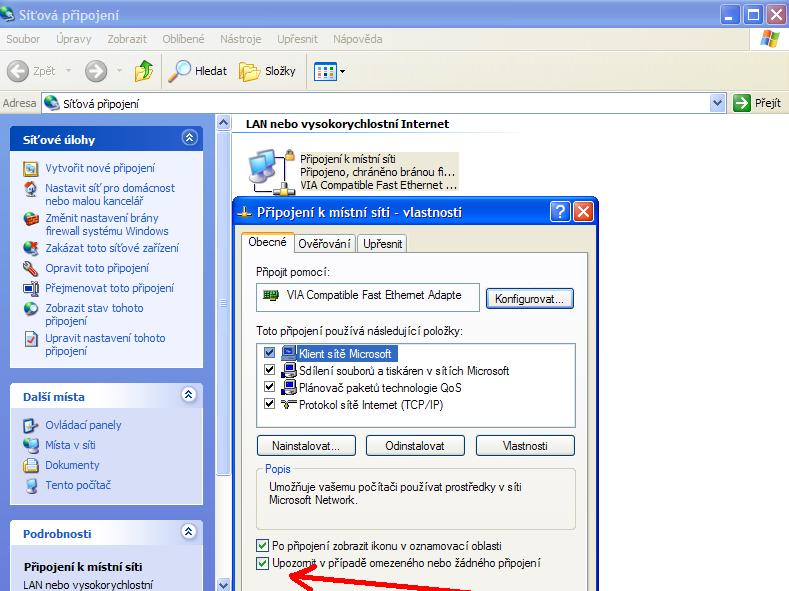The height and width of the screenshot is (591, 789).
Task: Click the Up folder toolbar icon
Action: pos(144,71)
